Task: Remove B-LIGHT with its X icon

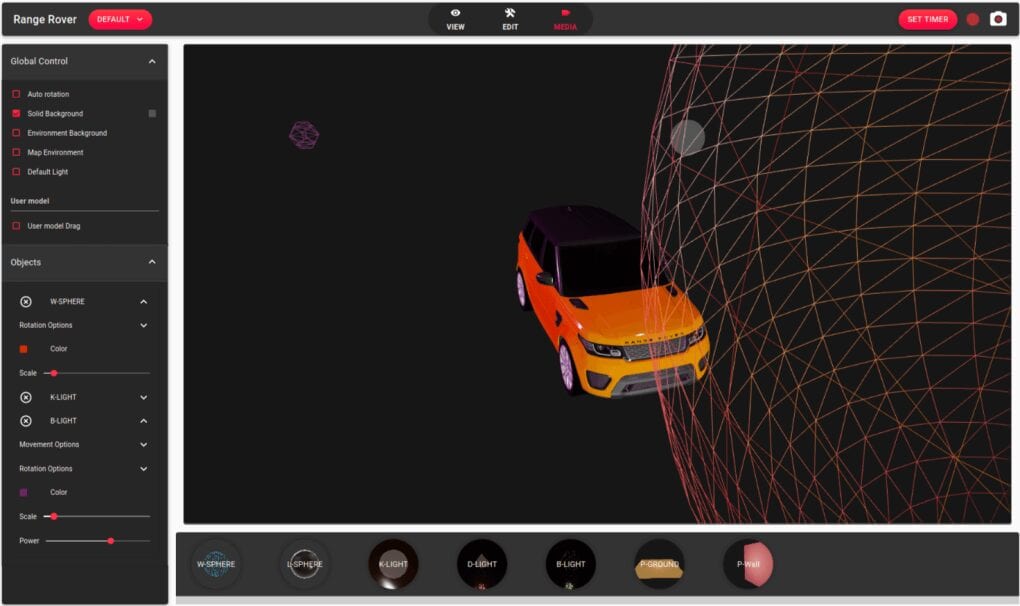Action: (25, 421)
